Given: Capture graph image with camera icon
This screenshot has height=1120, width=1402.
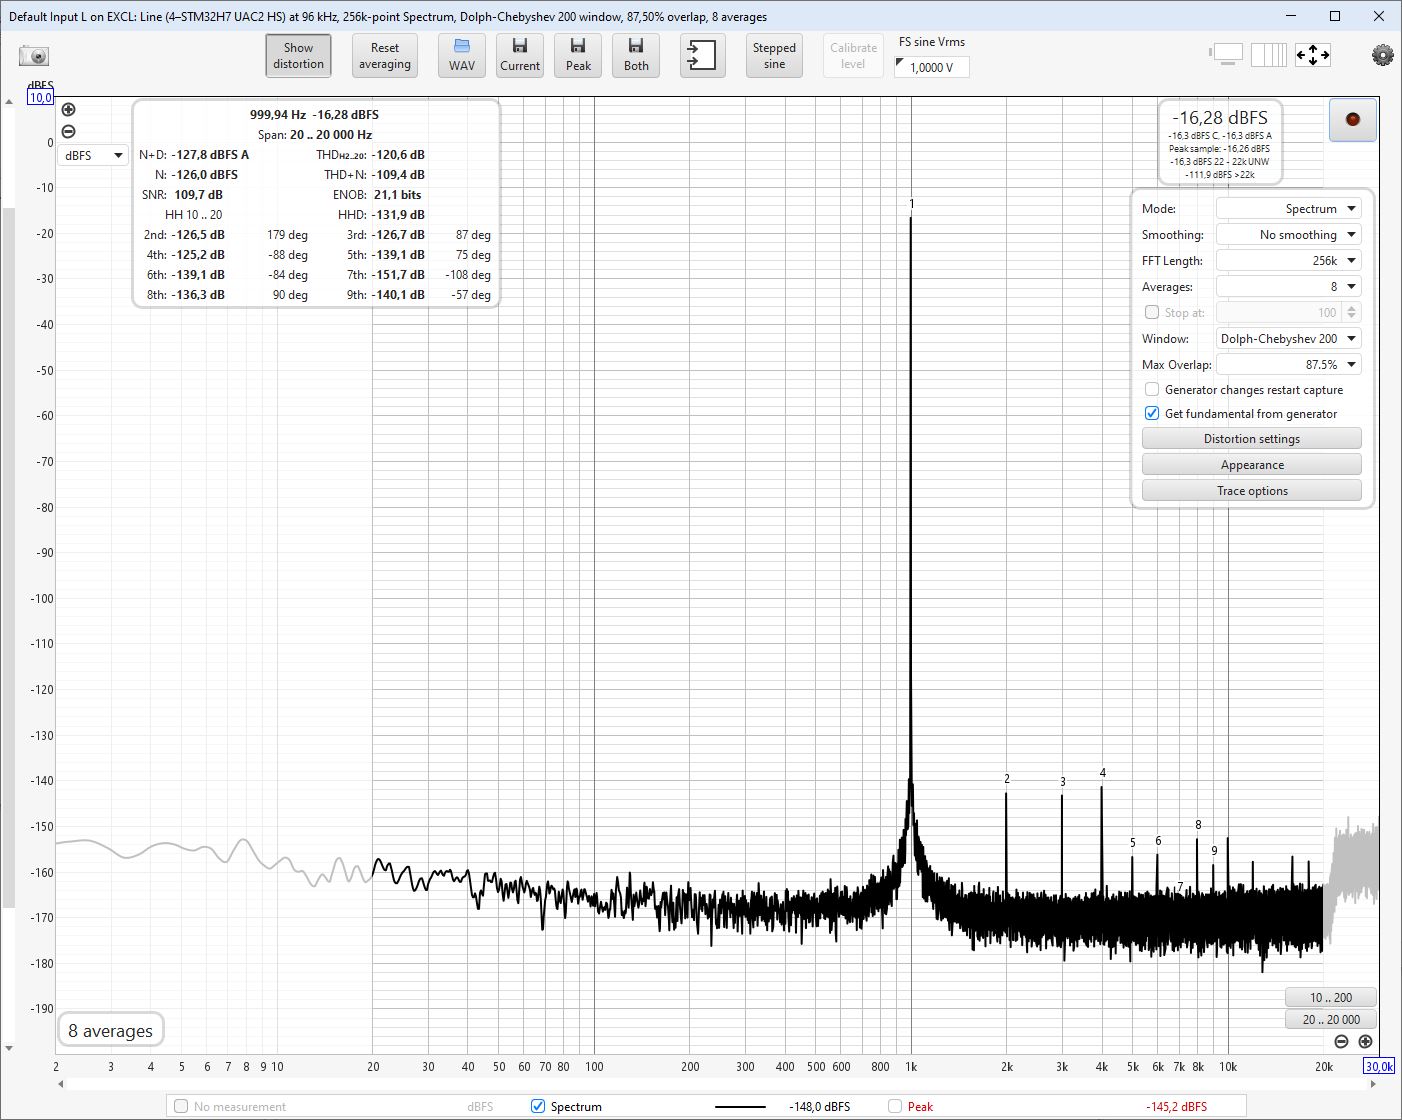Looking at the screenshot, I should [x=34, y=56].
